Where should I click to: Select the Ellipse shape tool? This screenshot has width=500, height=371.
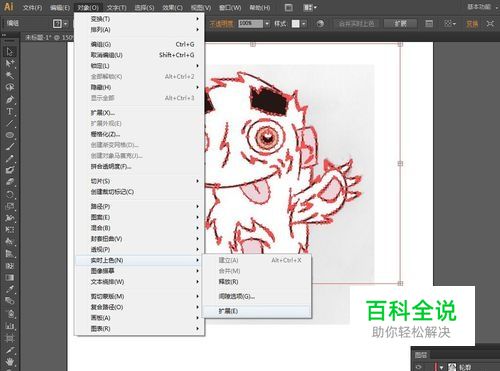tap(10, 135)
